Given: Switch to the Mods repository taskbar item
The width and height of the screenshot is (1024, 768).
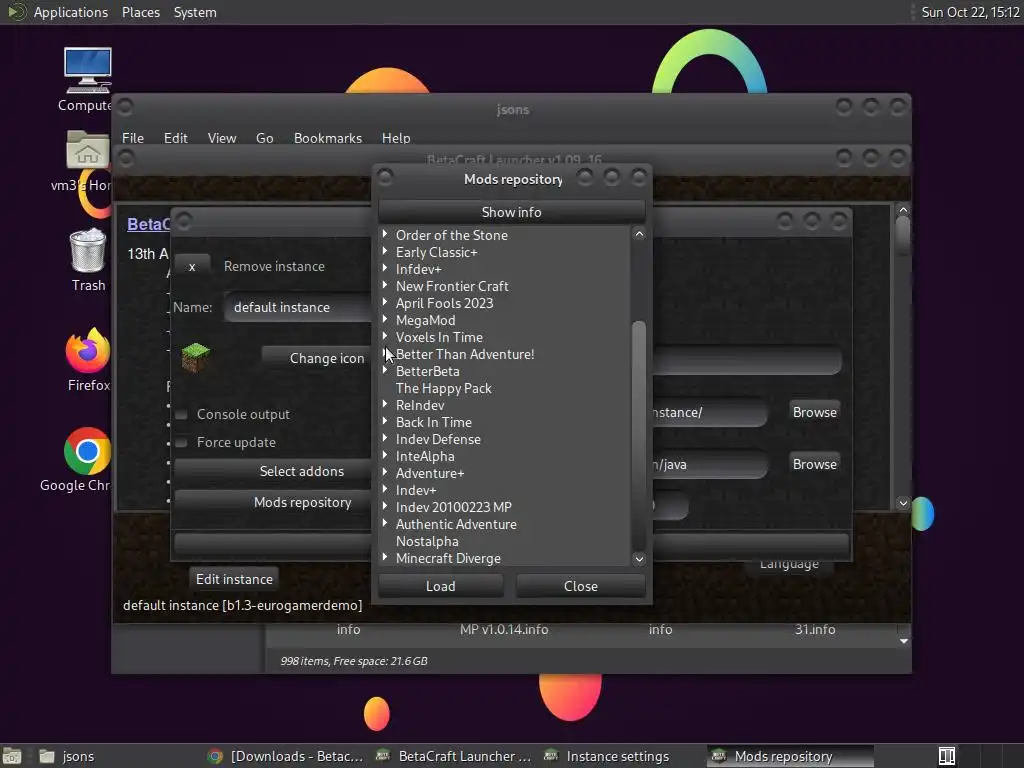Looking at the screenshot, I should [x=790, y=756].
